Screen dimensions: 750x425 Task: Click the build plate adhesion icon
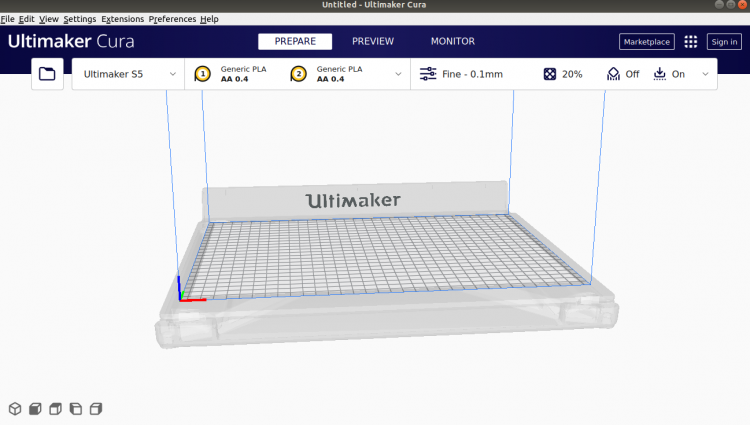[x=660, y=74]
